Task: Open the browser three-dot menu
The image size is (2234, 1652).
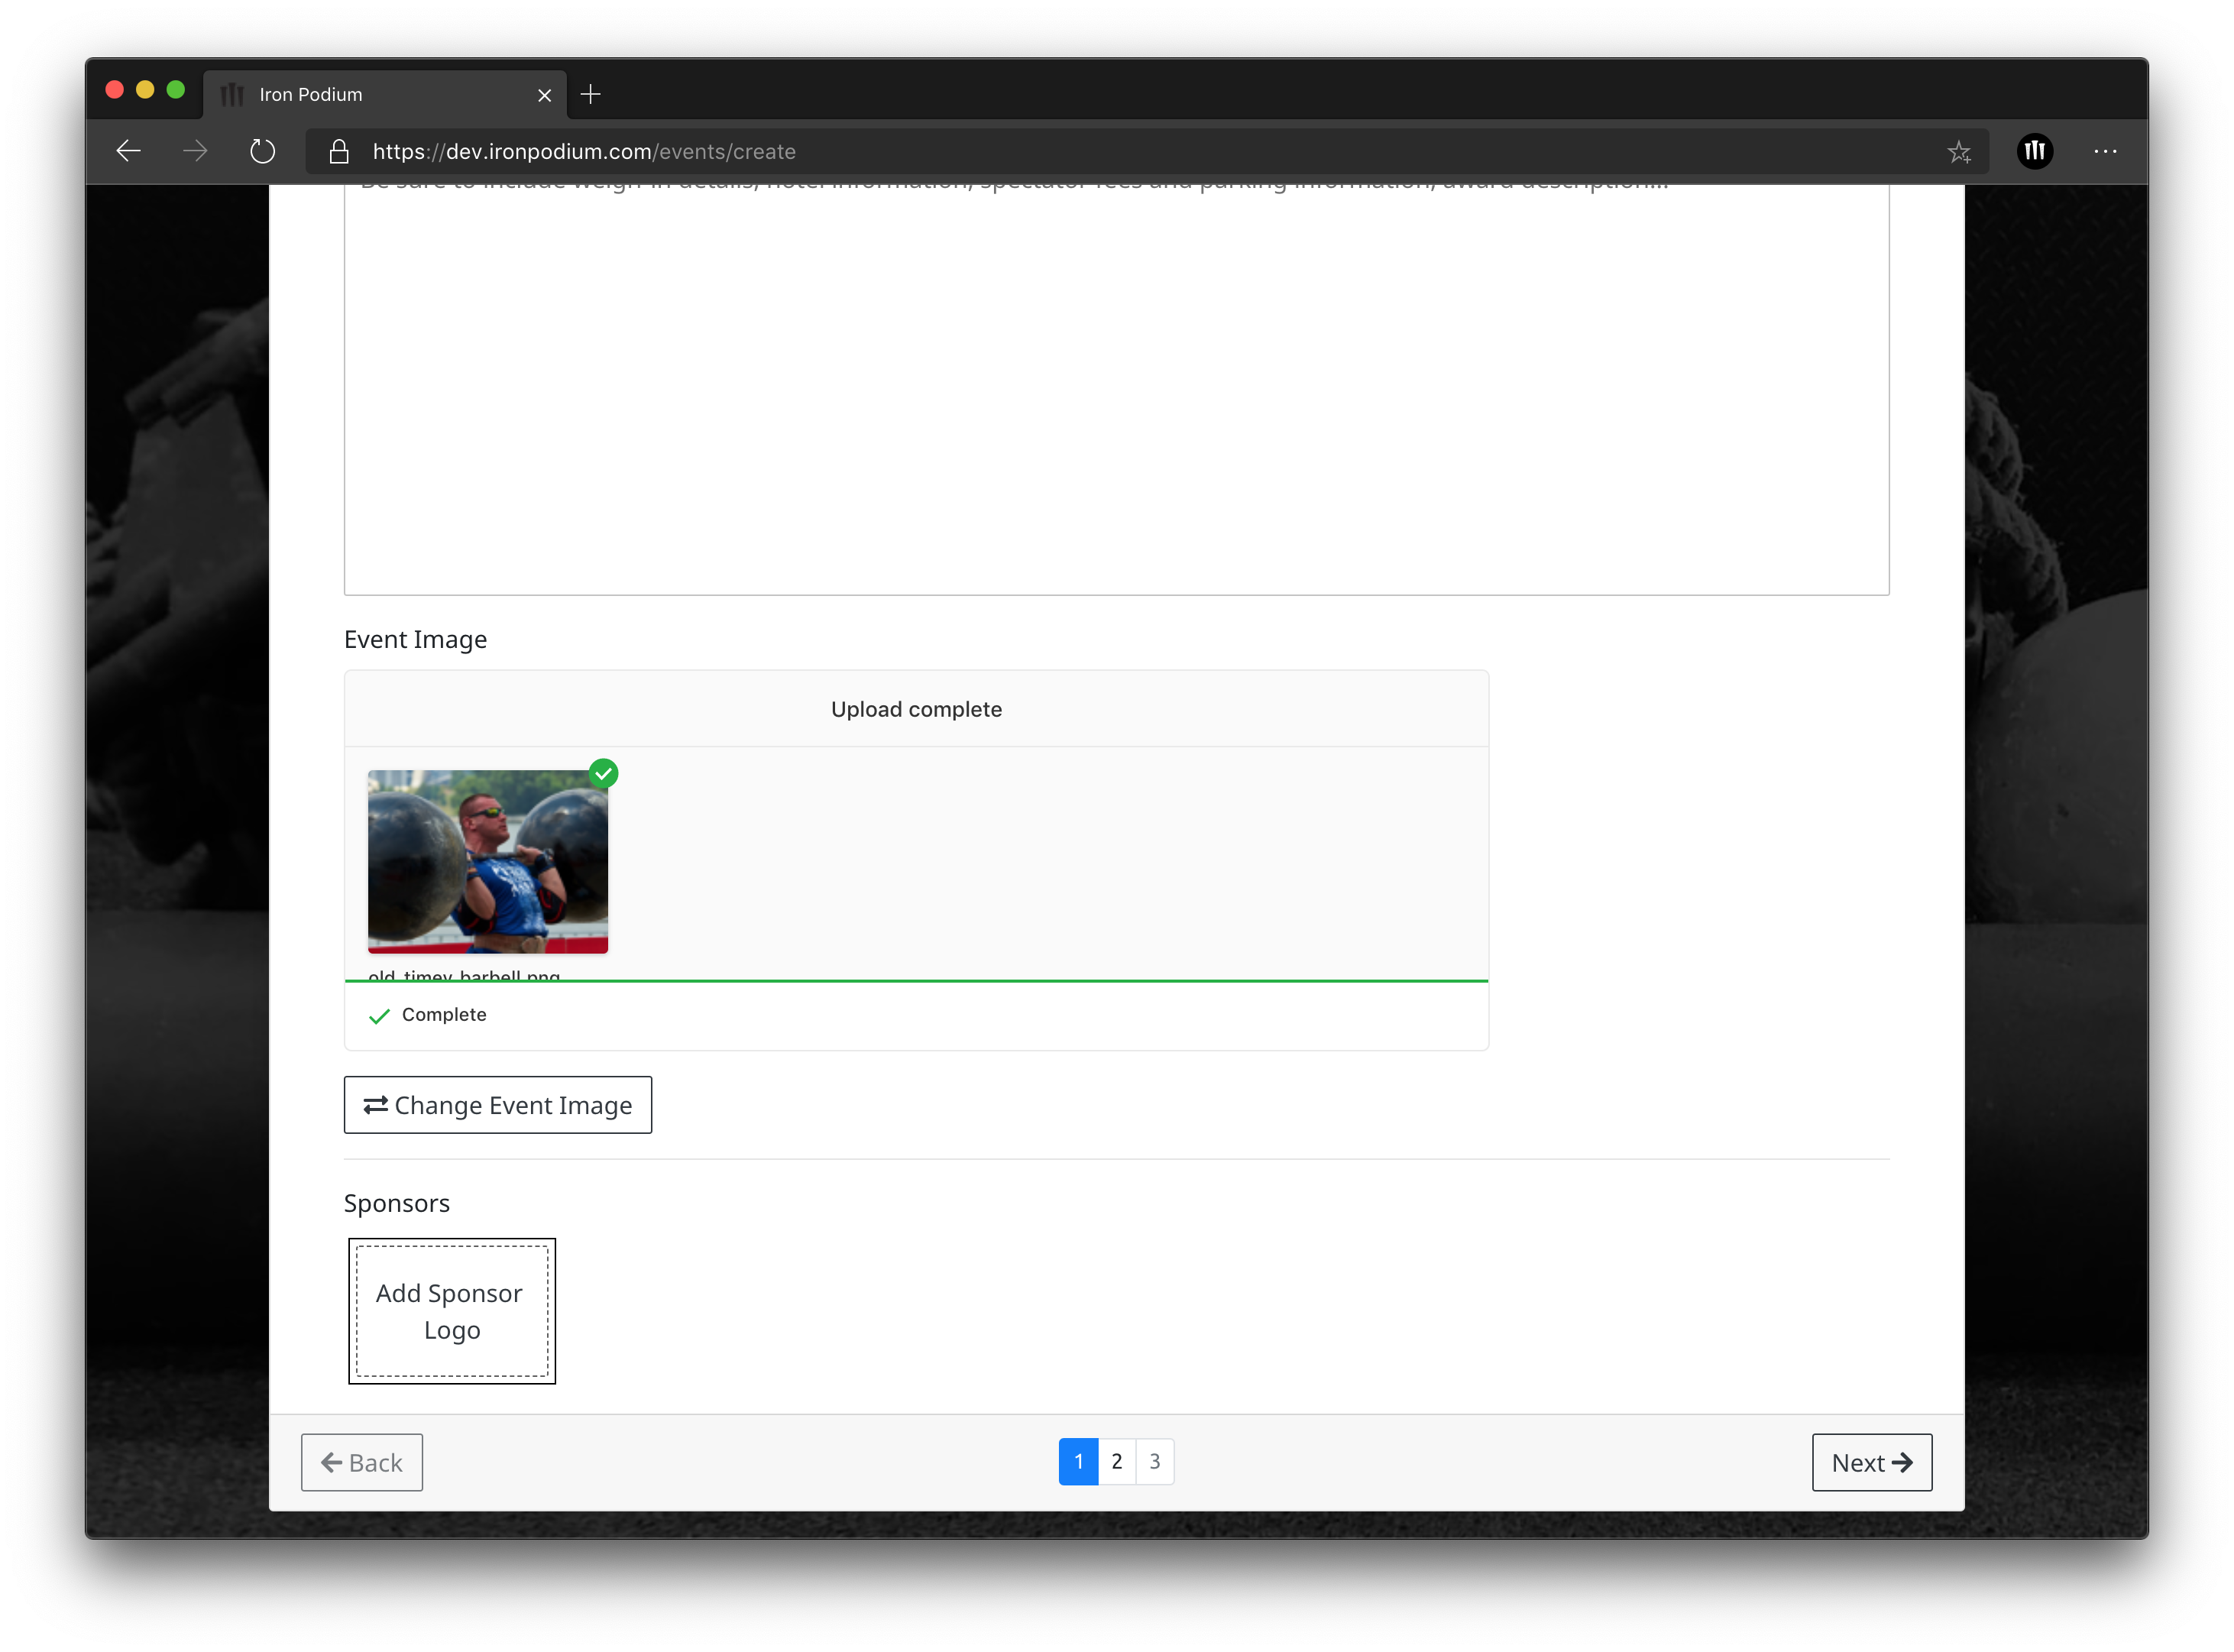Action: 2105,151
